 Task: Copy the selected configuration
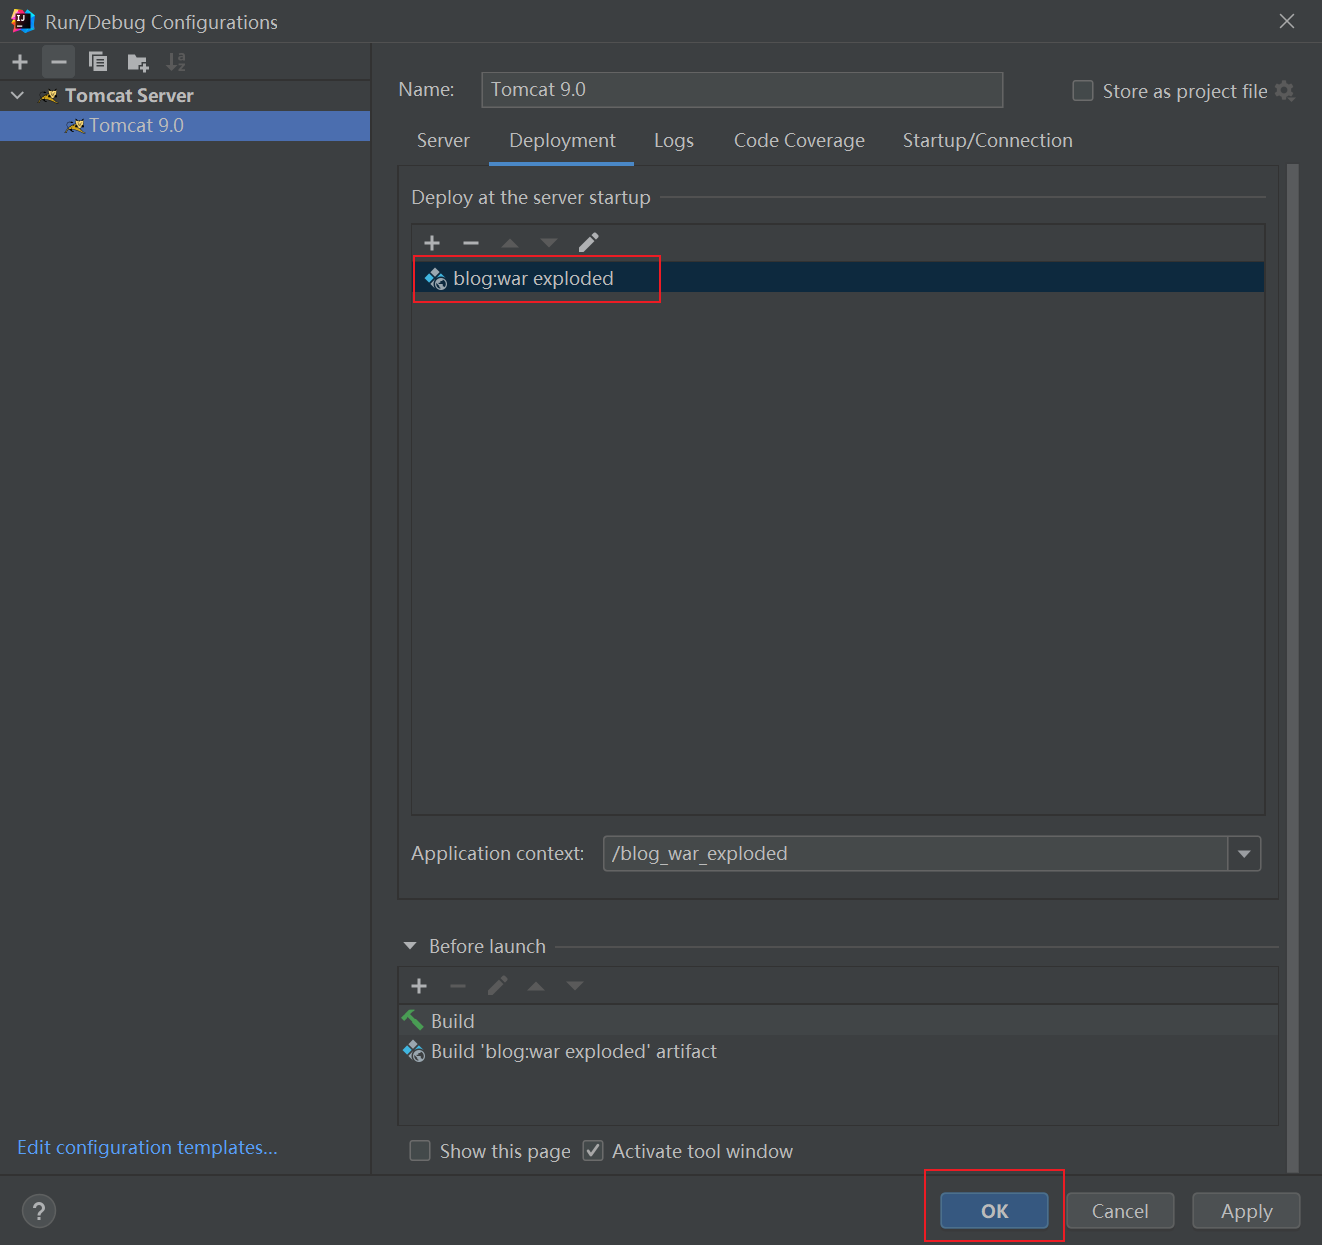(x=98, y=62)
